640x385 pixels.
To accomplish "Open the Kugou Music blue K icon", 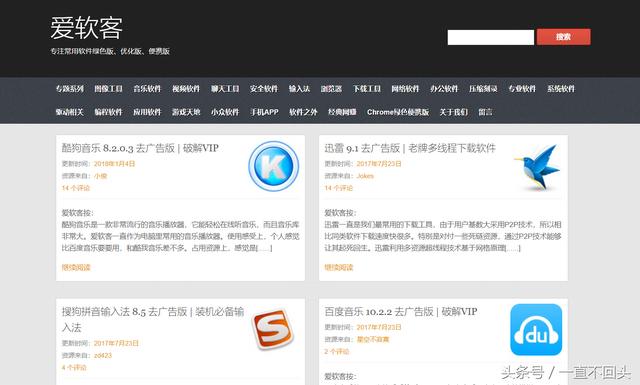I will point(273,166).
